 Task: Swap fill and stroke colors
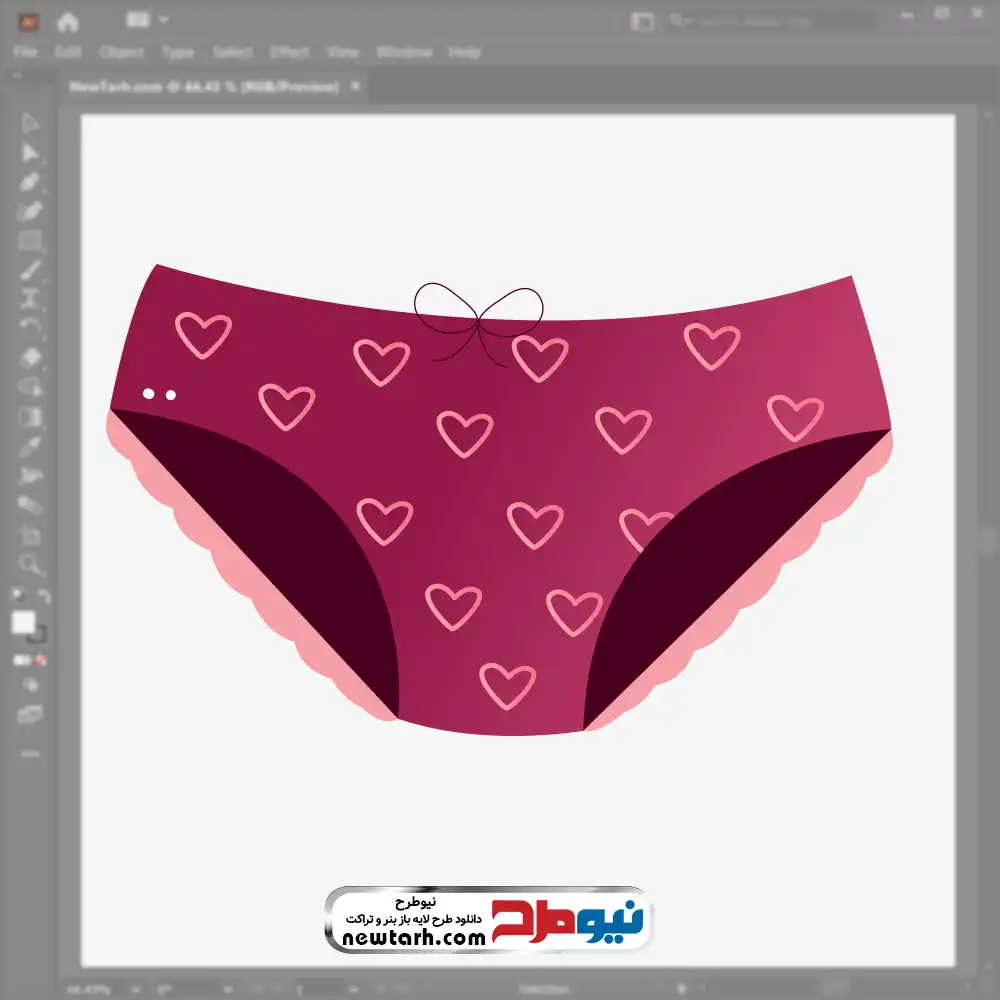tap(43, 596)
